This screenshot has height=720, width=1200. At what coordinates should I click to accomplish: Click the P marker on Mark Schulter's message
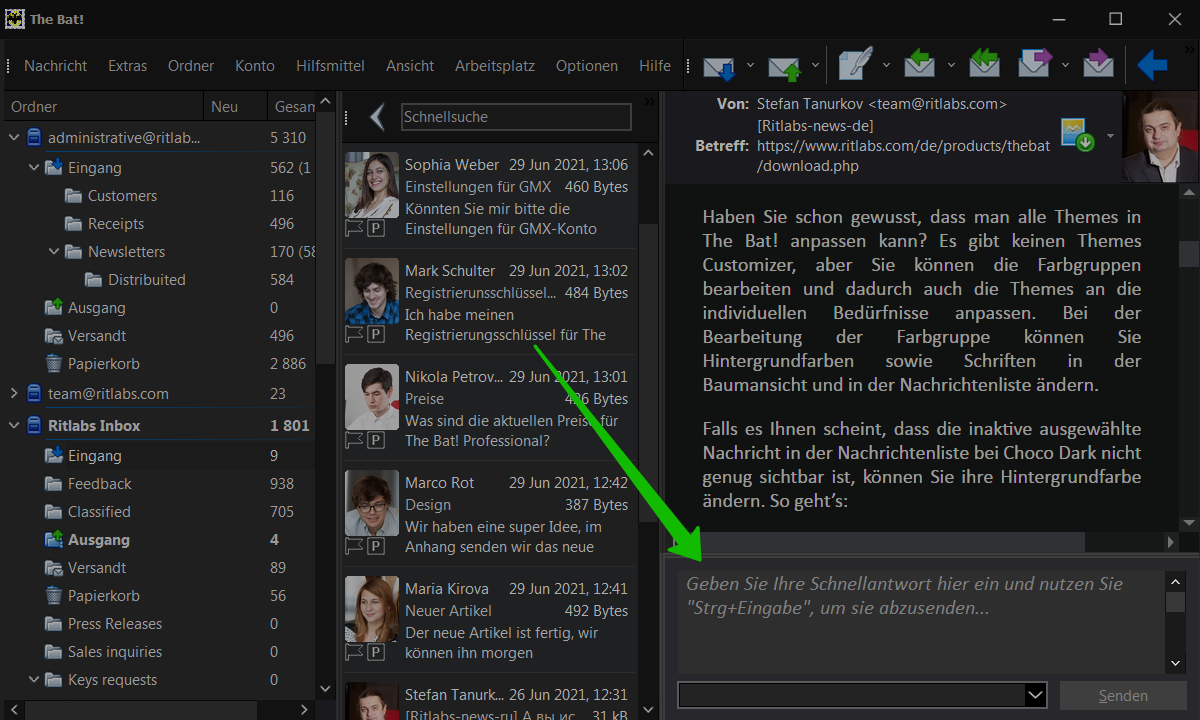point(376,334)
